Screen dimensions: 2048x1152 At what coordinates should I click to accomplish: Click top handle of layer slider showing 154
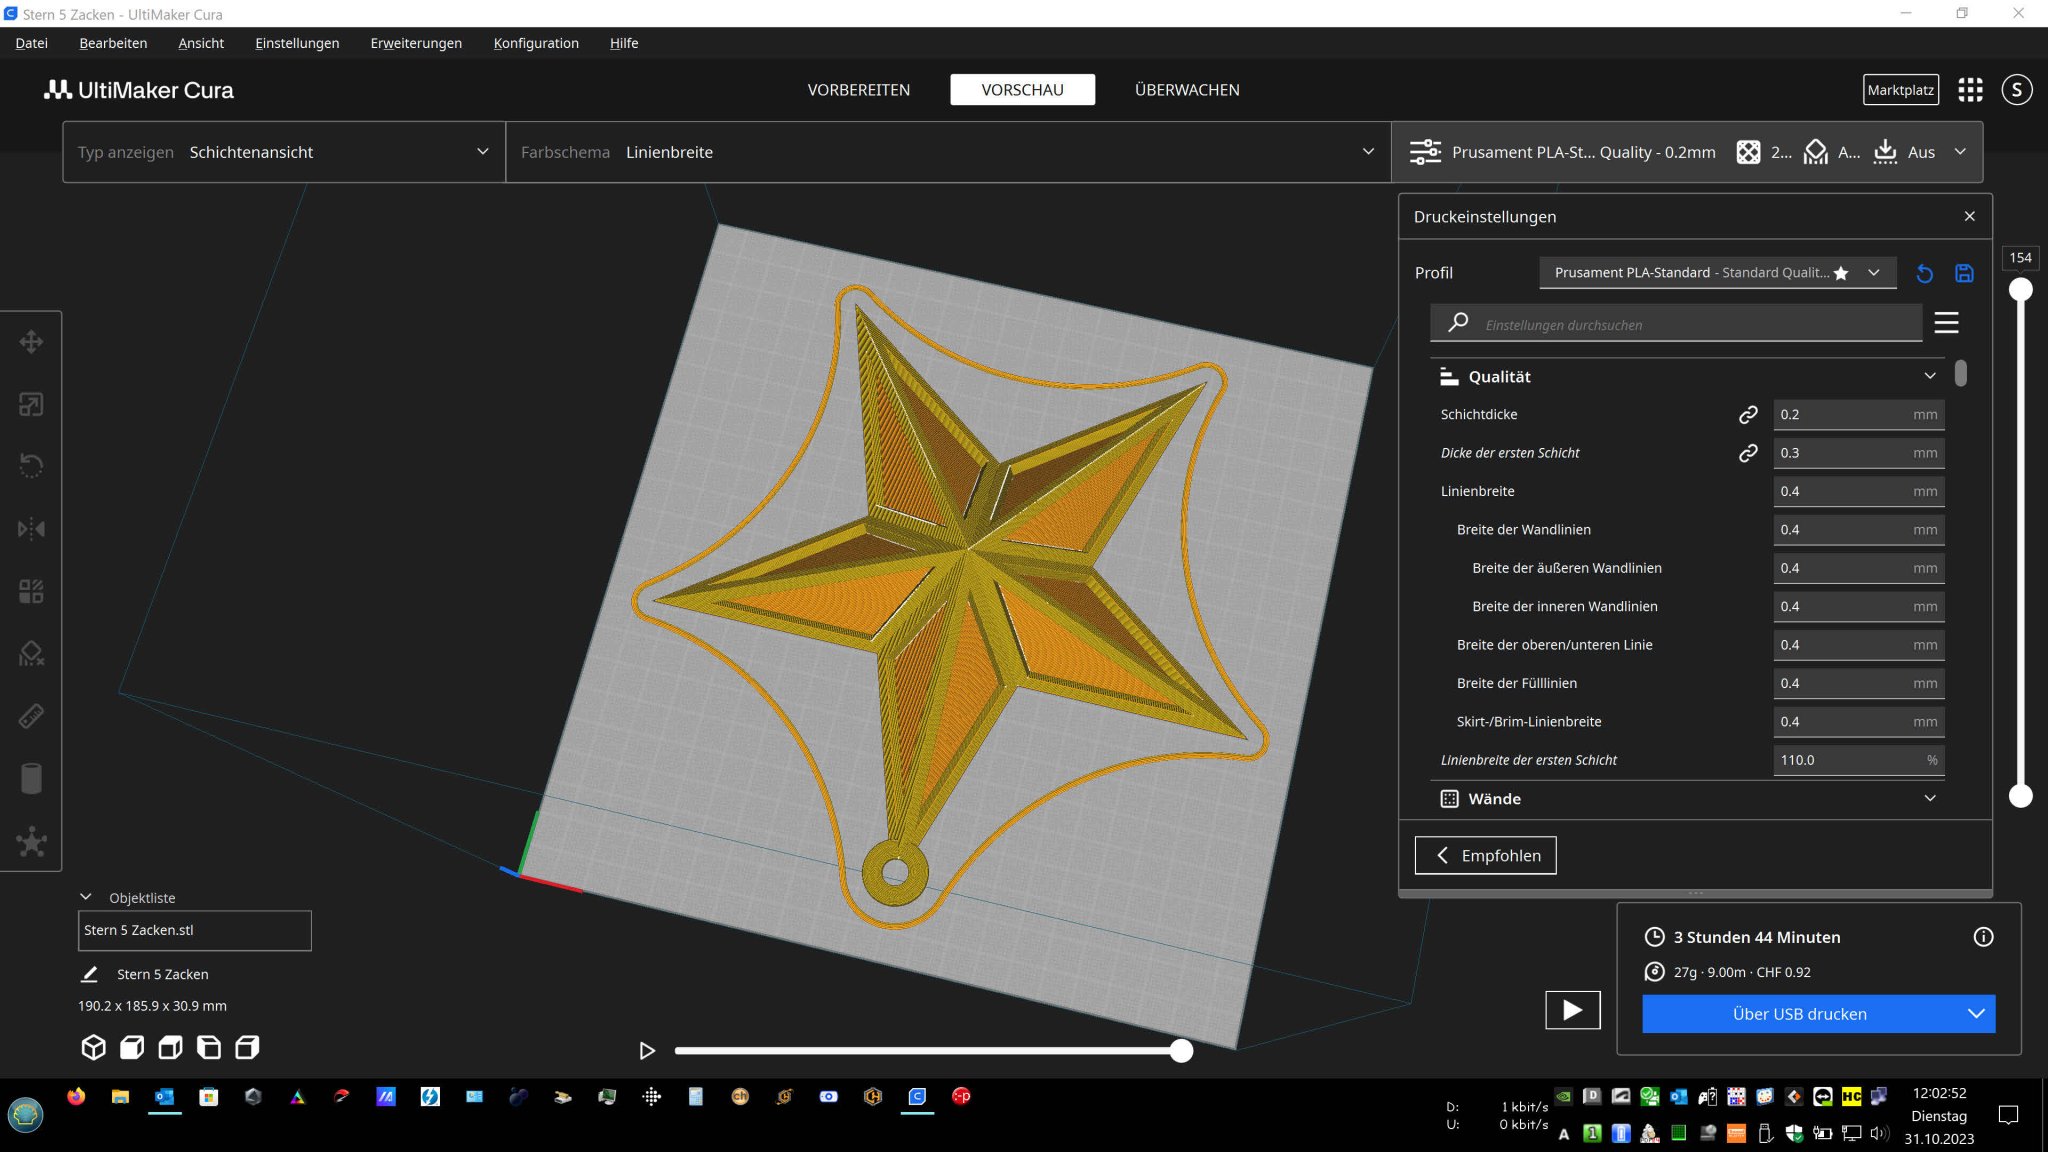pos(2020,290)
